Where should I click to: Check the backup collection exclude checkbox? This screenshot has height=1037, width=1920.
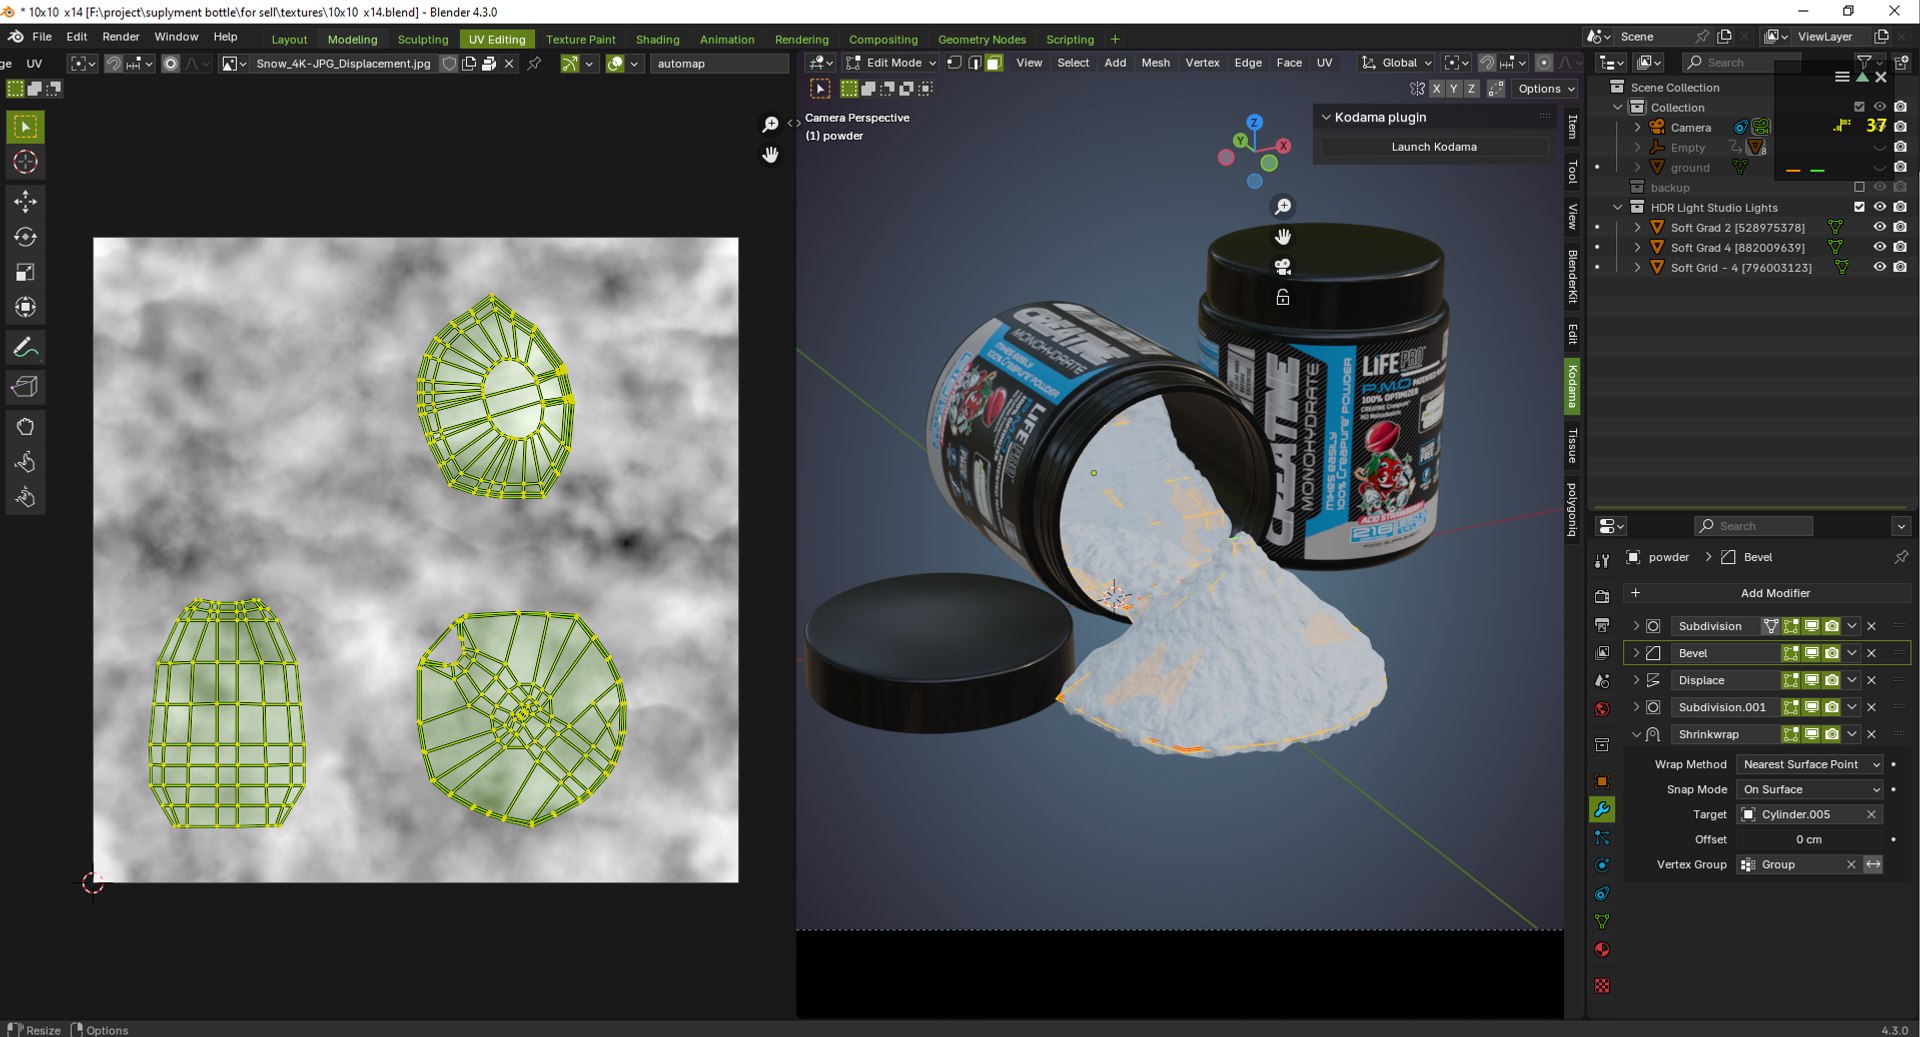[1859, 187]
